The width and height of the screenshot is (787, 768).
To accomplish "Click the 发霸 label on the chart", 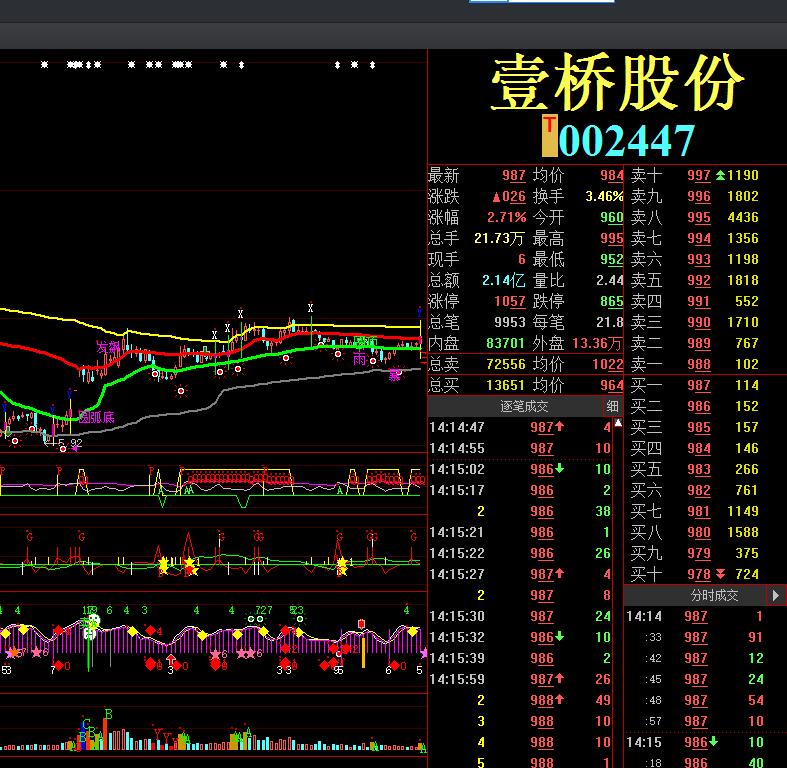I will tap(108, 347).
